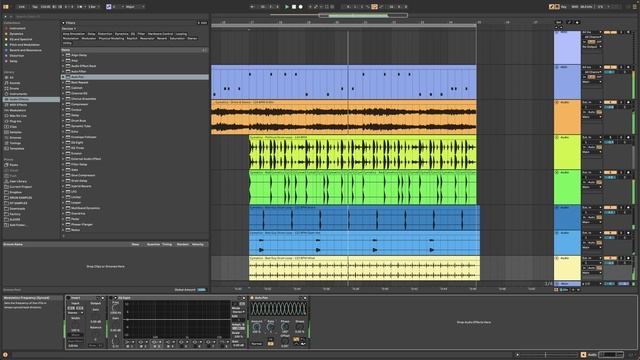Click the Saturation filter tag
Screen dimensions: 640x360
tap(177, 38)
